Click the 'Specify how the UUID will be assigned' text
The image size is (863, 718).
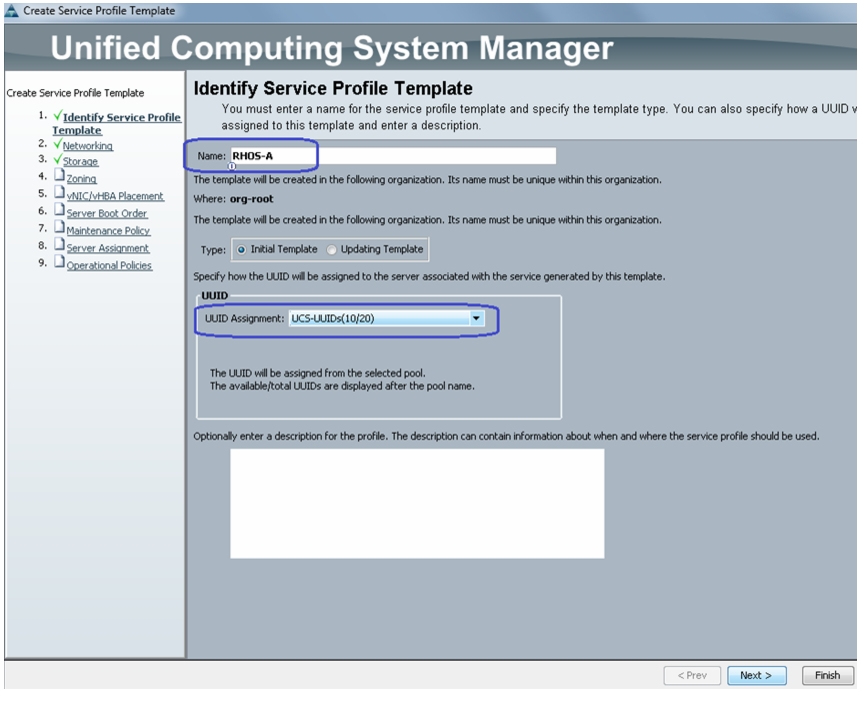(429, 277)
